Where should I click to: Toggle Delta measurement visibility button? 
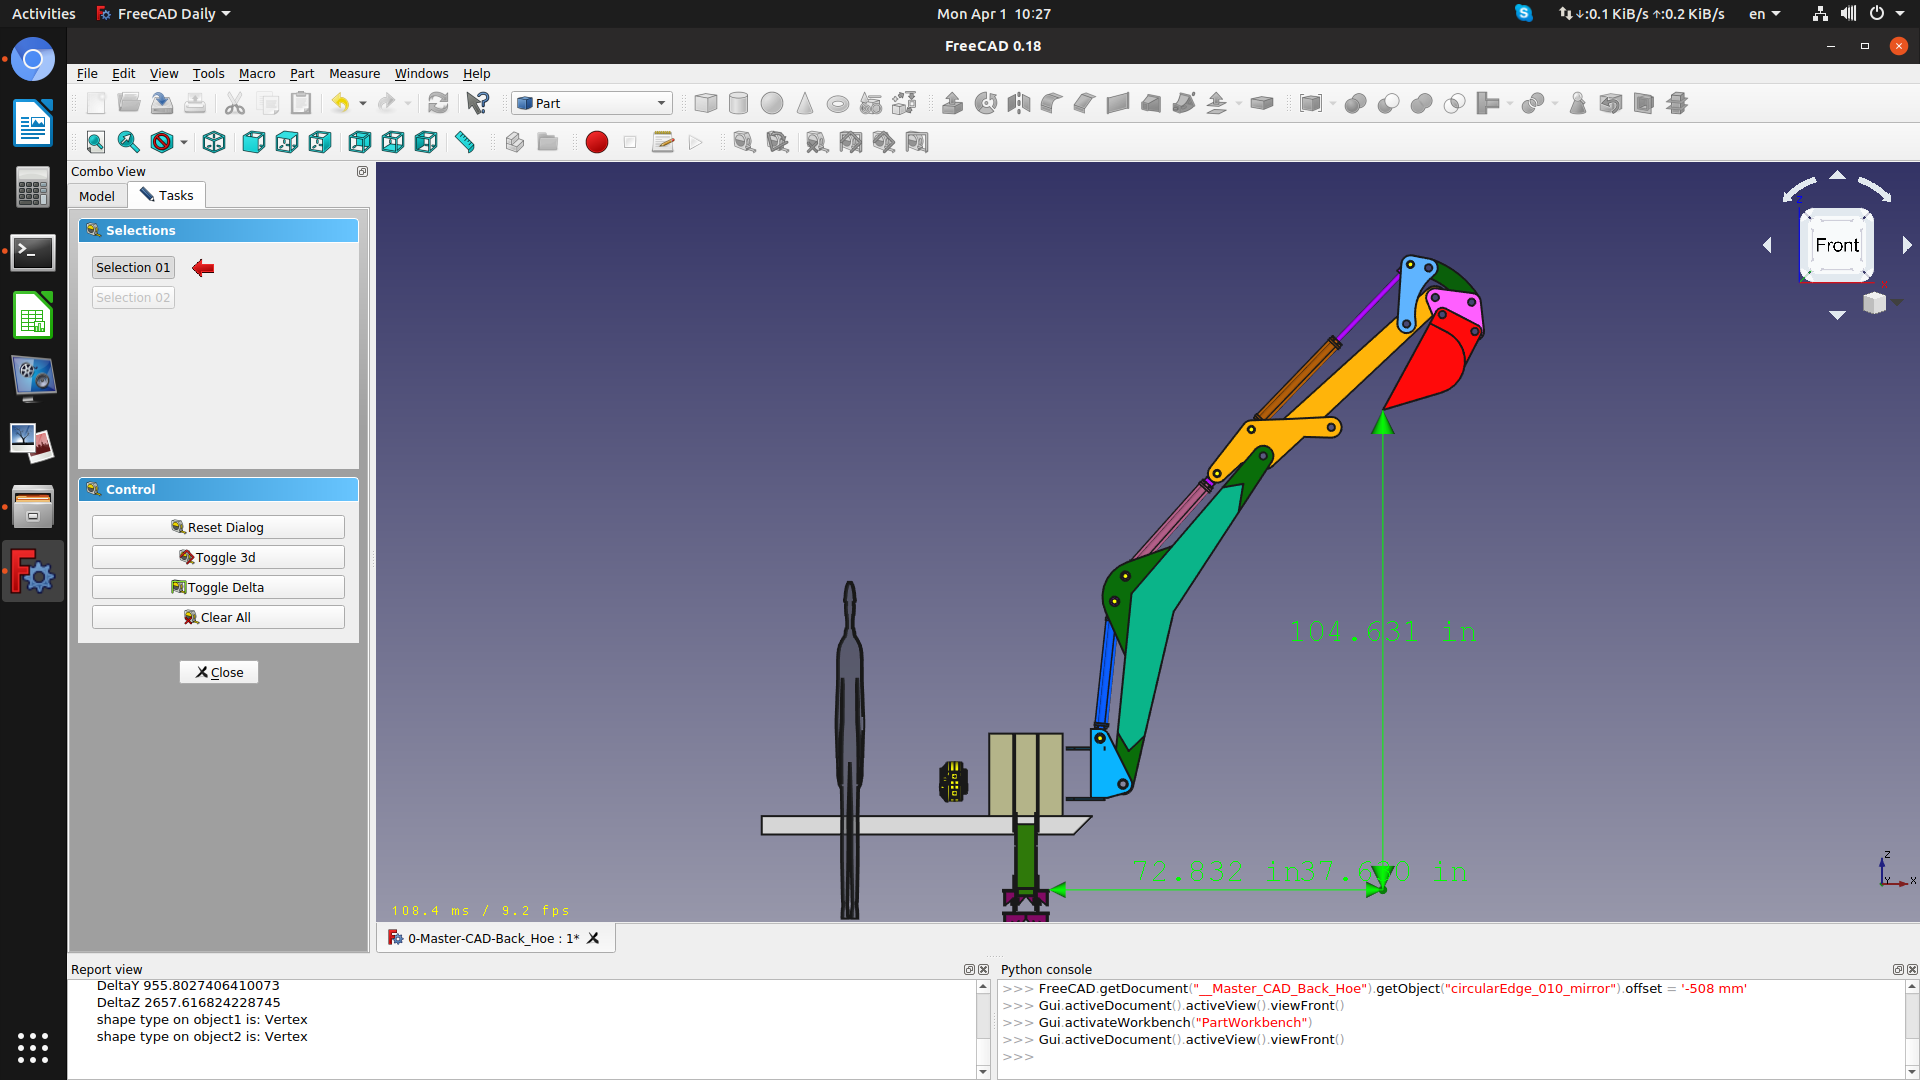(x=218, y=587)
